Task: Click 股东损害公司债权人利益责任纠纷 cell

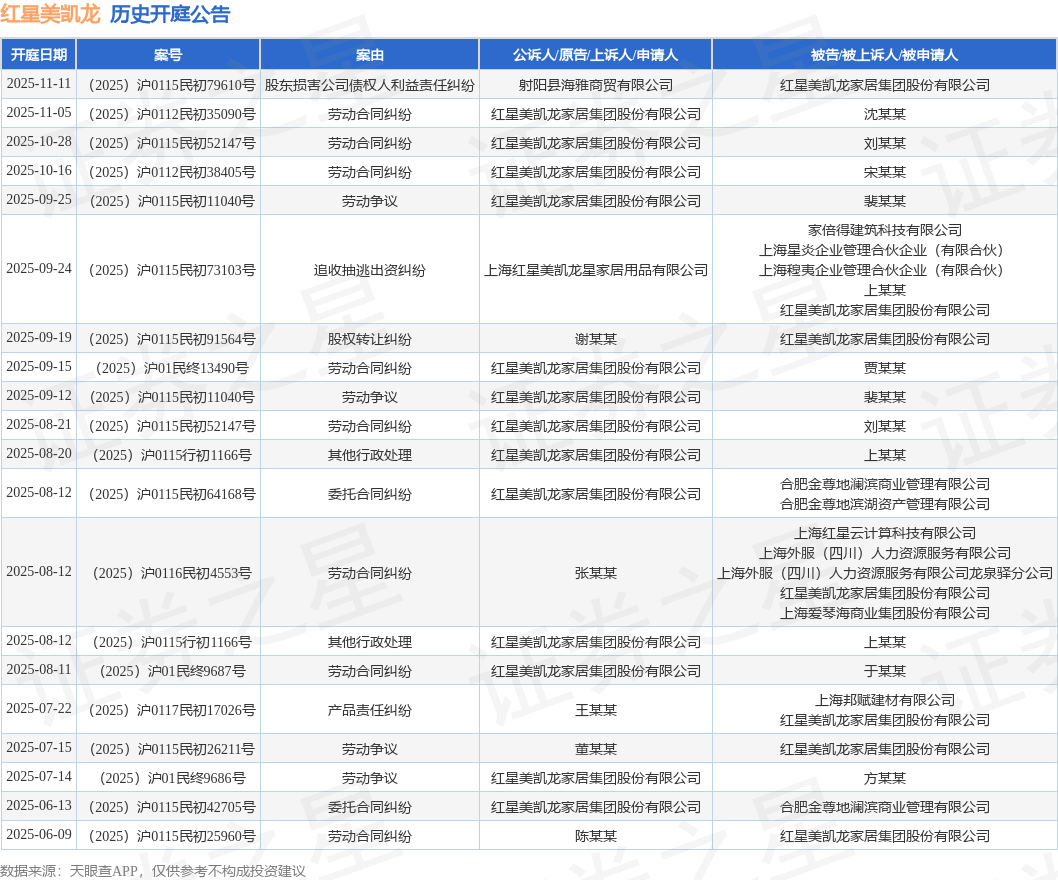Action: click(370, 85)
